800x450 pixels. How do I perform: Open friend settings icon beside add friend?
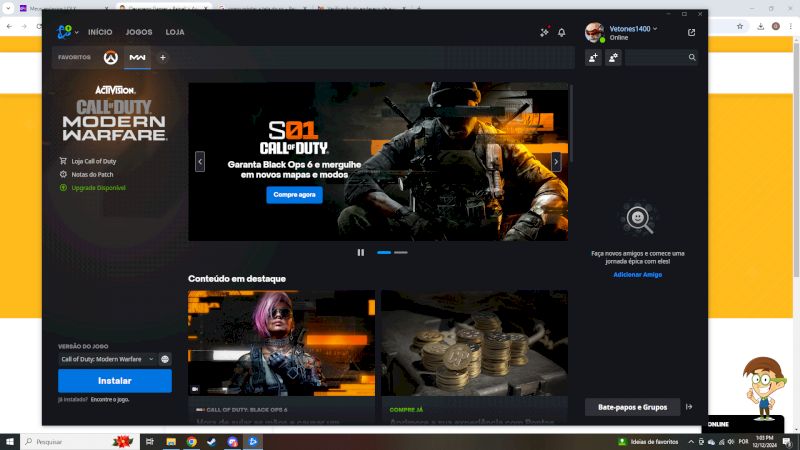click(x=613, y=58)
